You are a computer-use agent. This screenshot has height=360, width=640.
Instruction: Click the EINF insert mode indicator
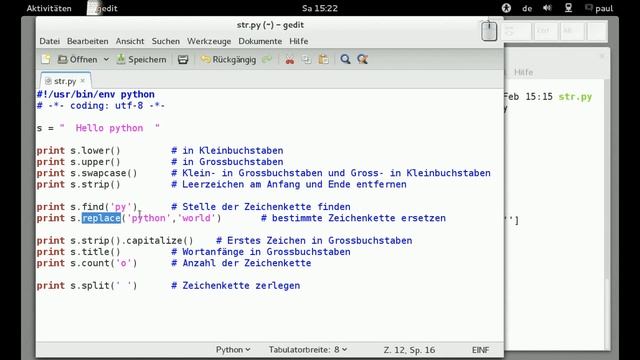point(480,350)
